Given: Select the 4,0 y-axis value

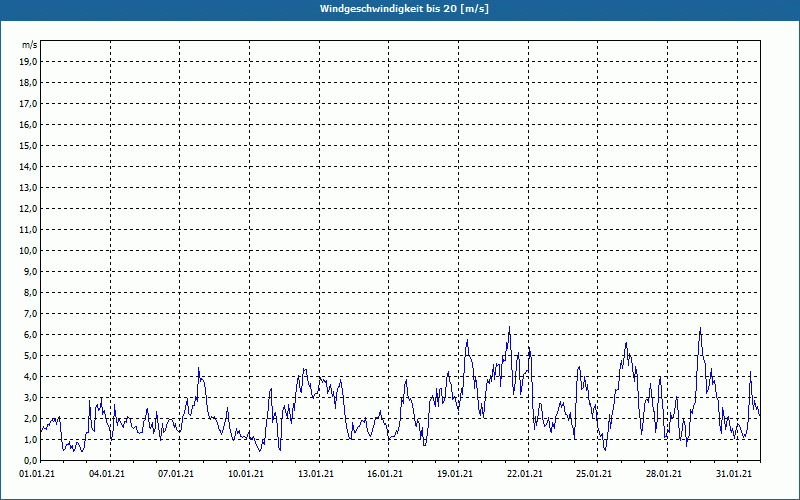Looking at the screenshot, I should pyautogui.click(x=30, y=377).
